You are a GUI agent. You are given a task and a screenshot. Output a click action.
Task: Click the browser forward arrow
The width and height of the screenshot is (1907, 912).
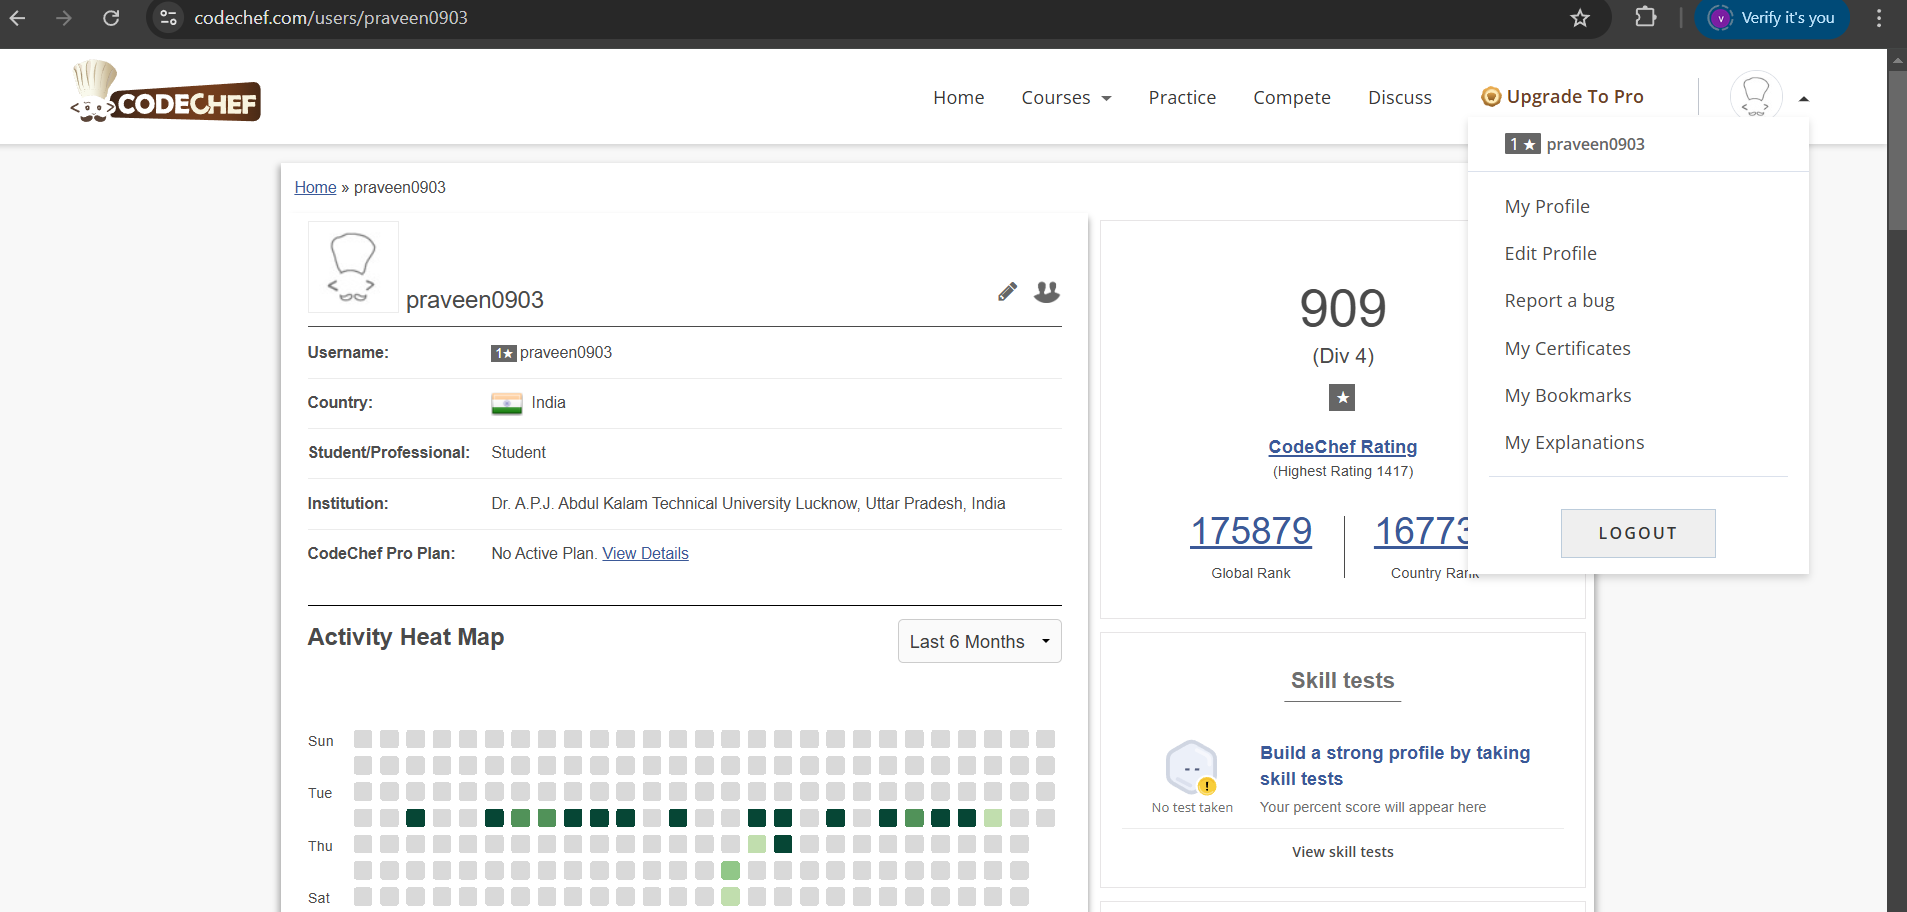click(x=64, y=18)
